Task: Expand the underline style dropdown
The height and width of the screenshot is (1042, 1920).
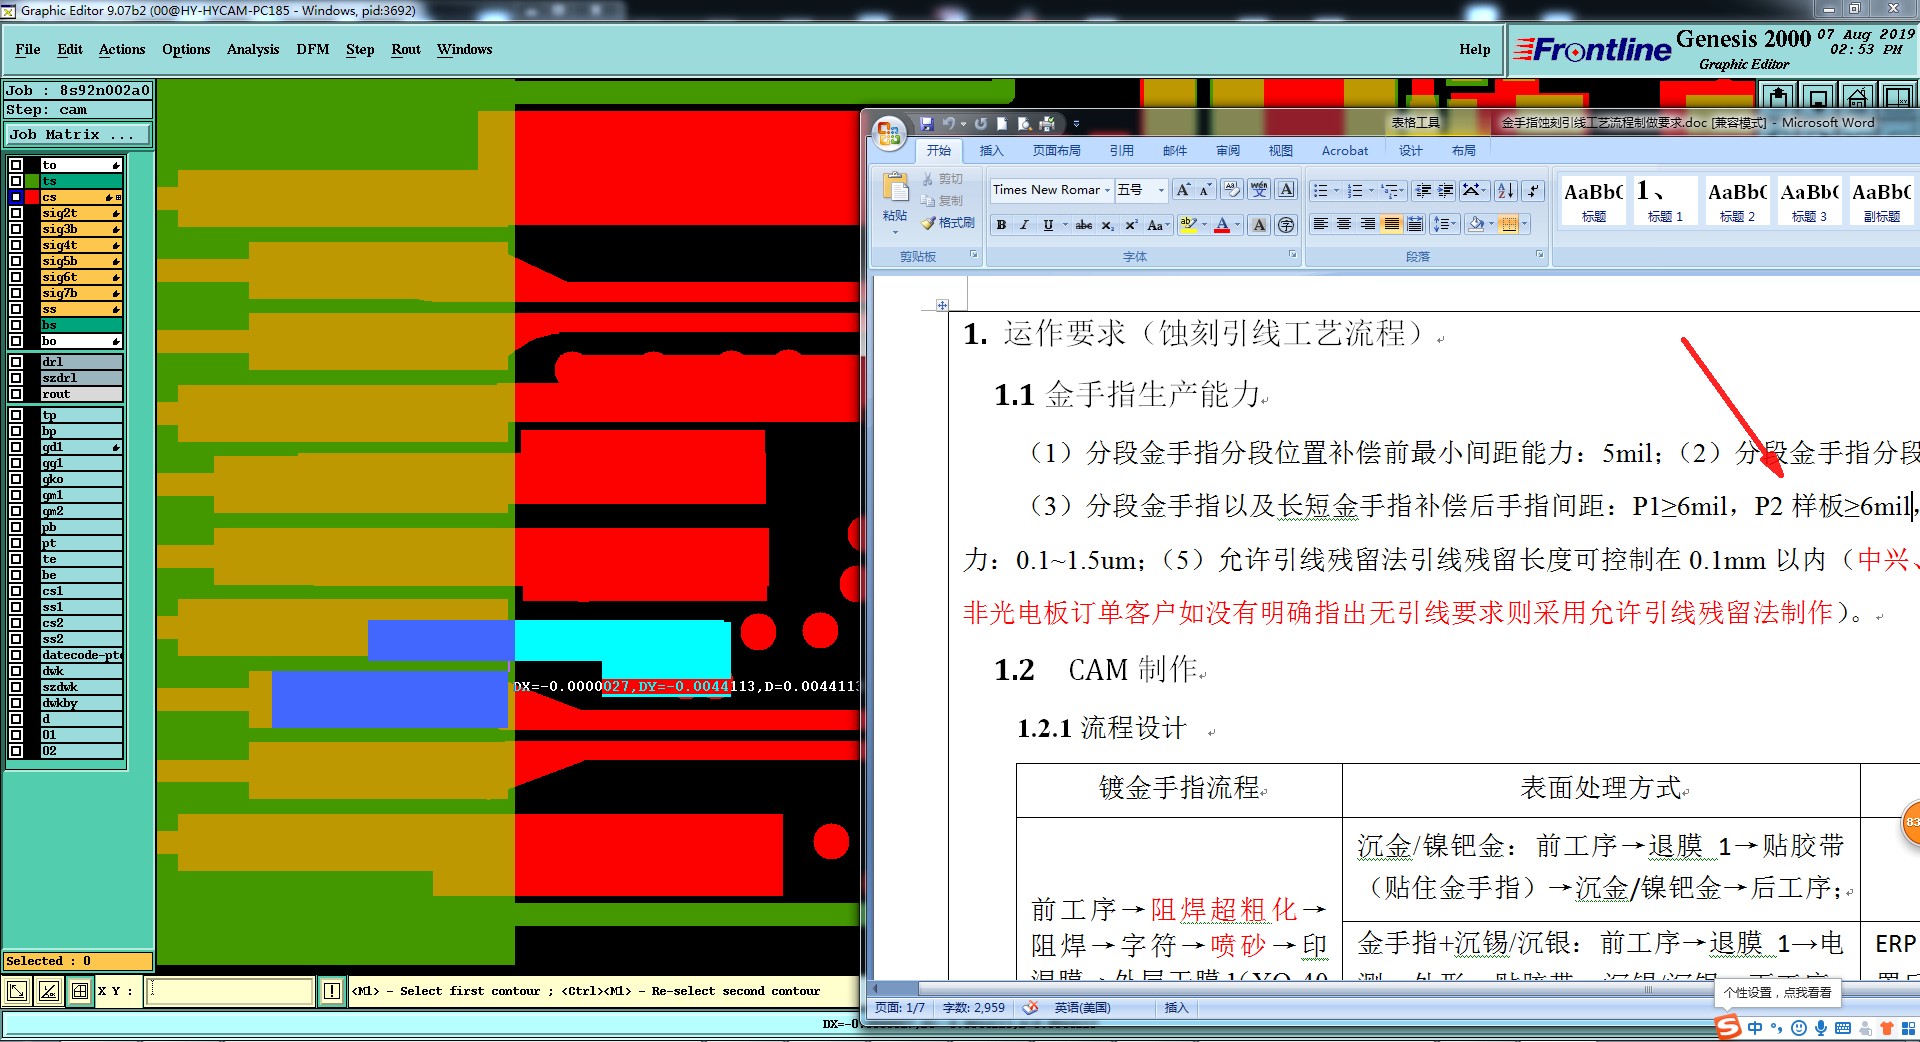Action: tap(1065, 225)
